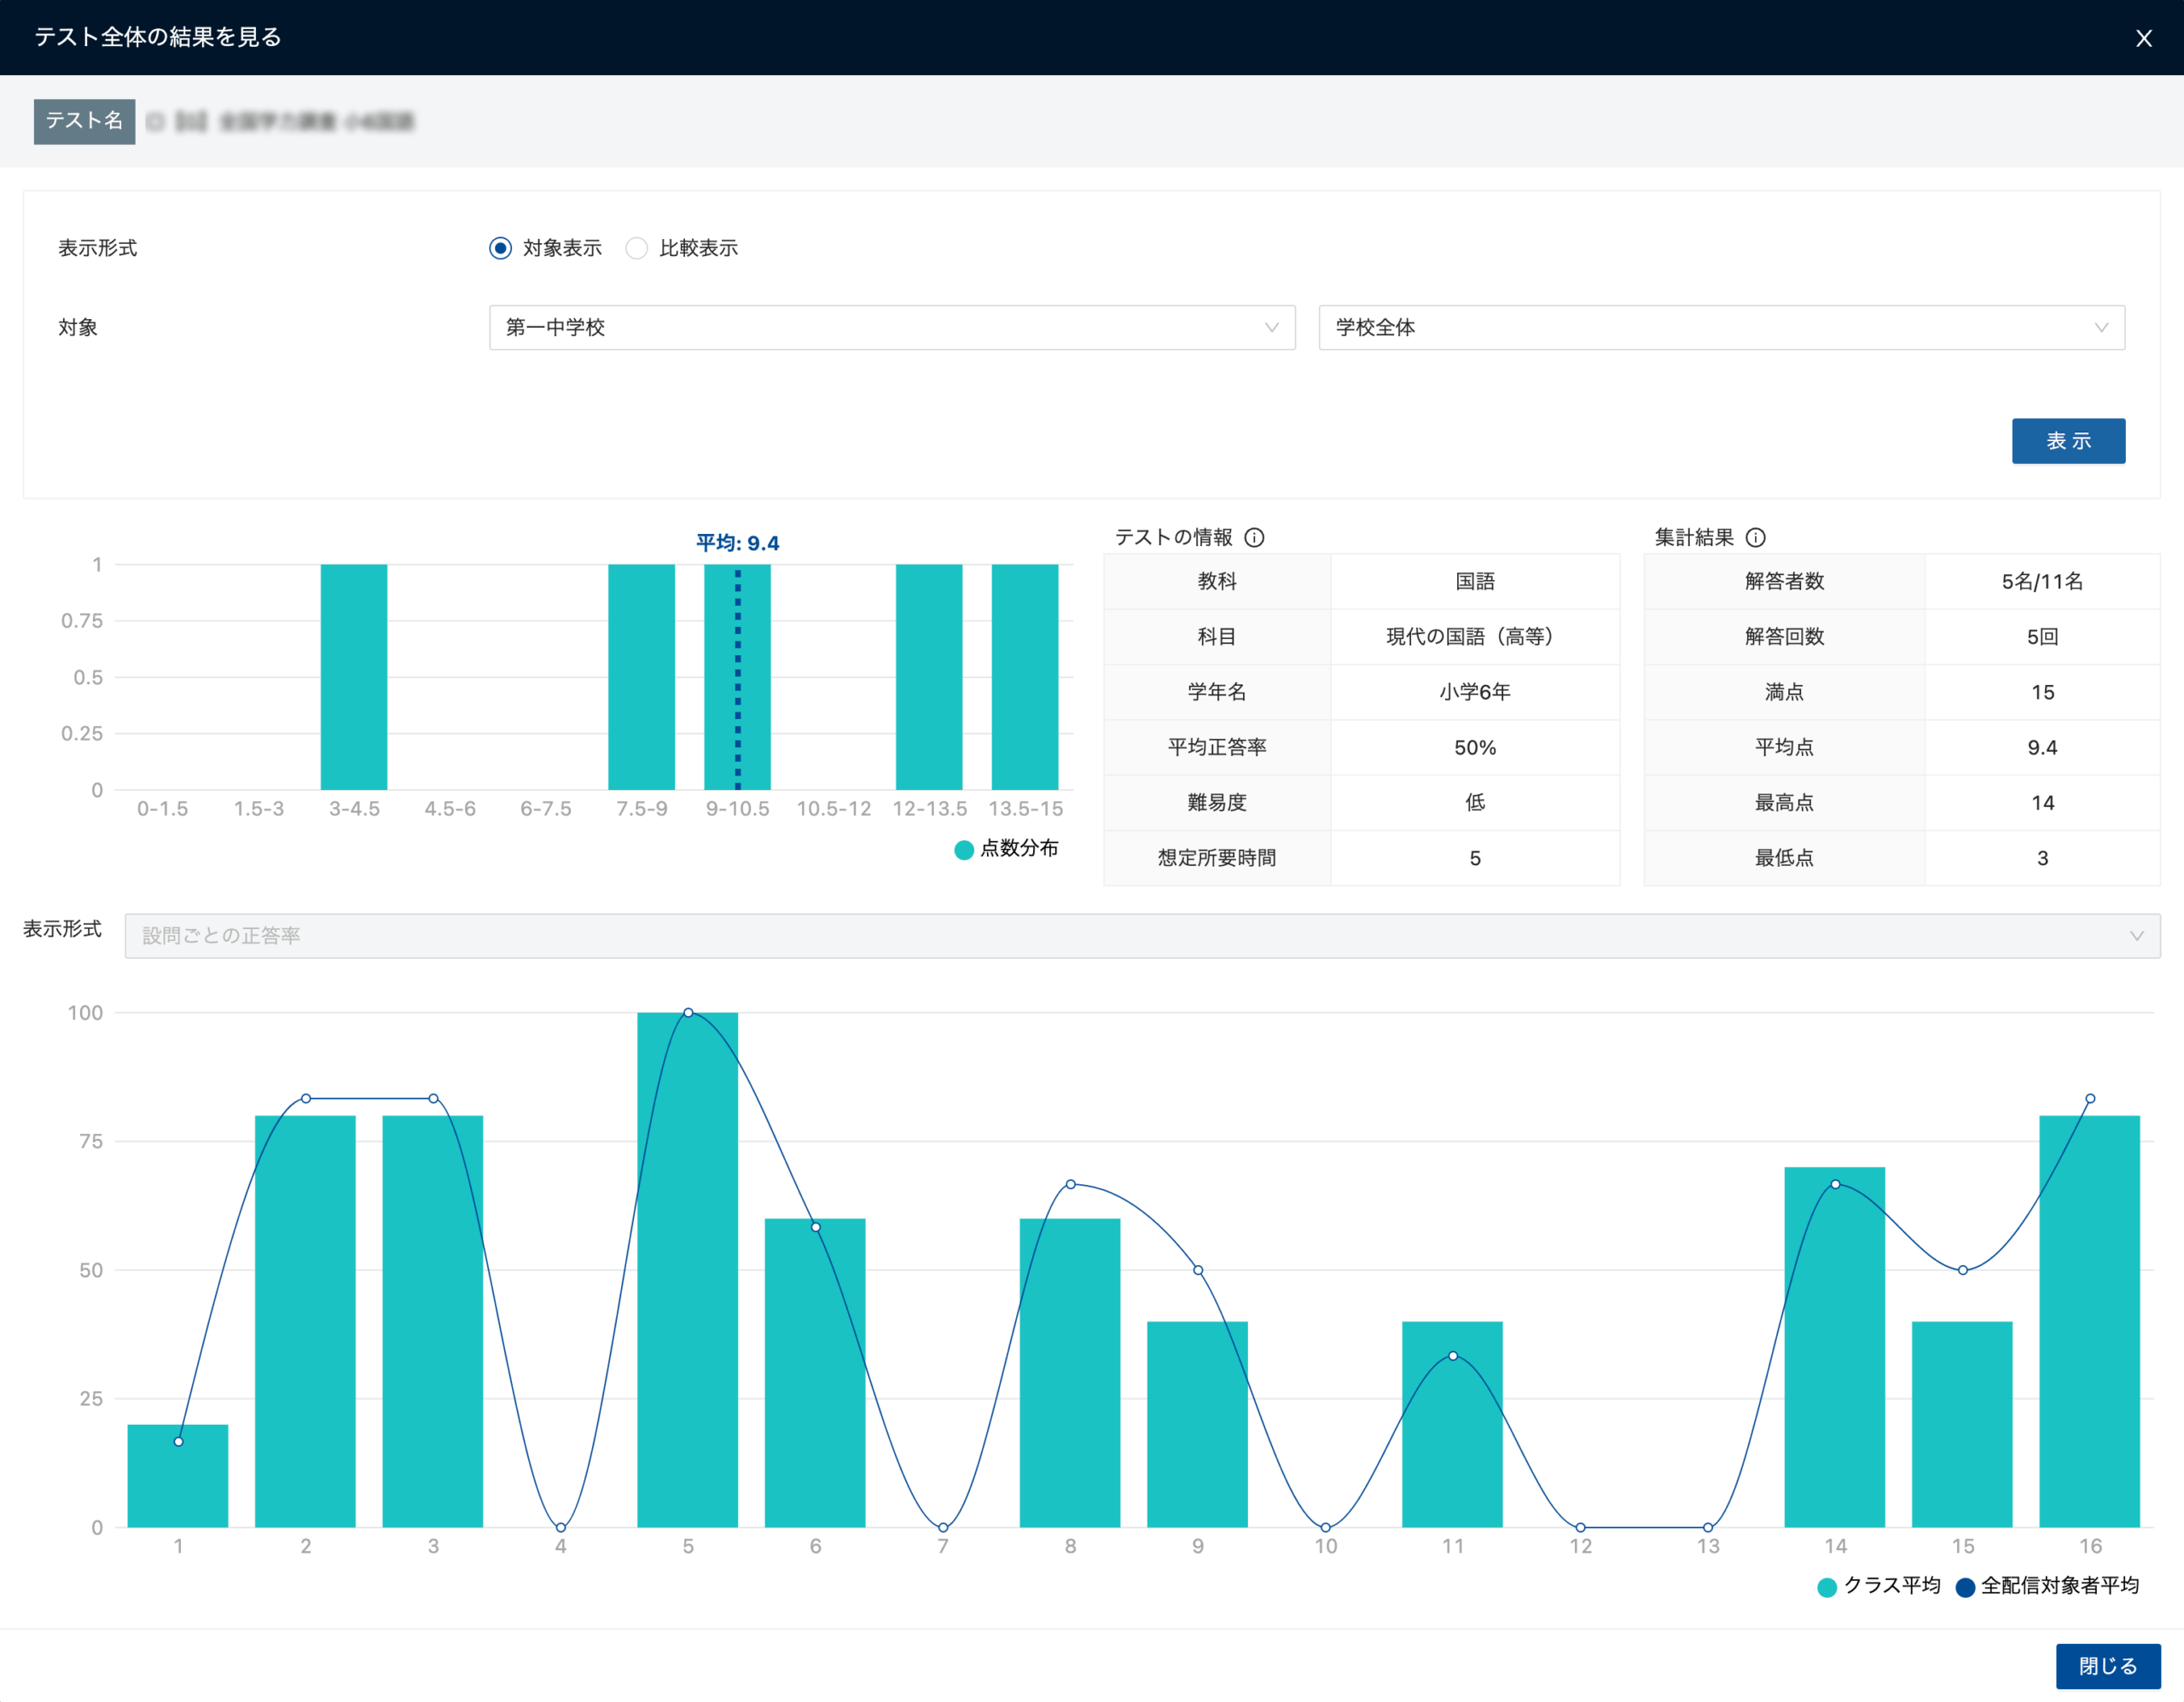This screenshot has height=1702, width=2184.
Task: Click chevron arrow of 学校全体 dropdown
Action: click(2100, 328)
